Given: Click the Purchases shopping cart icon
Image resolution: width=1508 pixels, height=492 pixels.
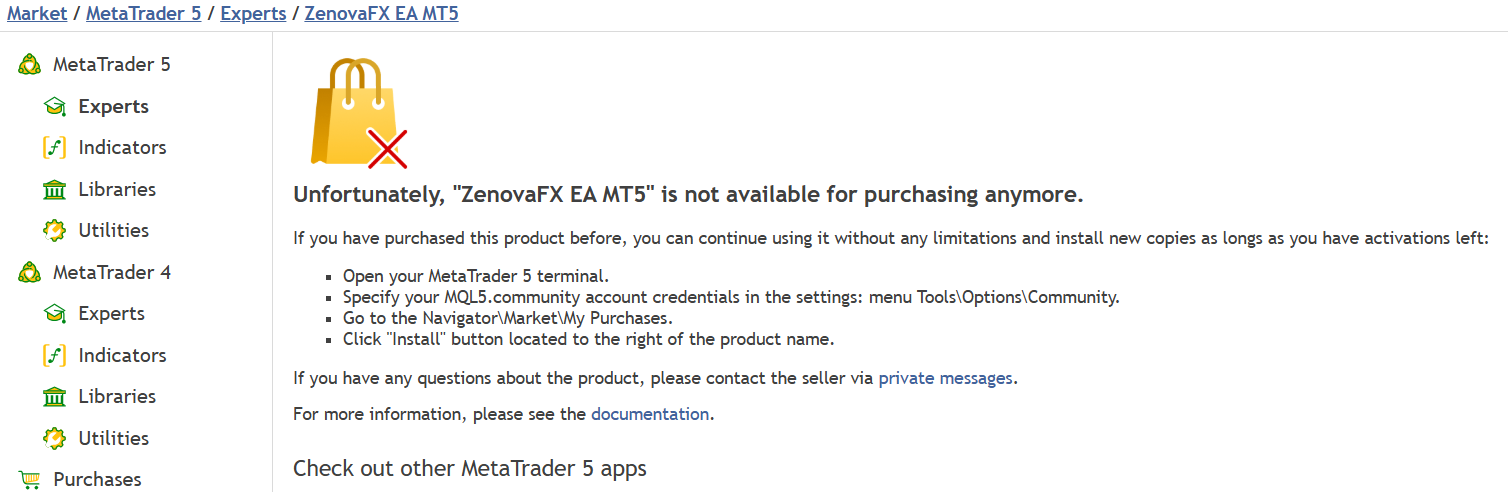Looking at the screenshot, I should point(30,480).
